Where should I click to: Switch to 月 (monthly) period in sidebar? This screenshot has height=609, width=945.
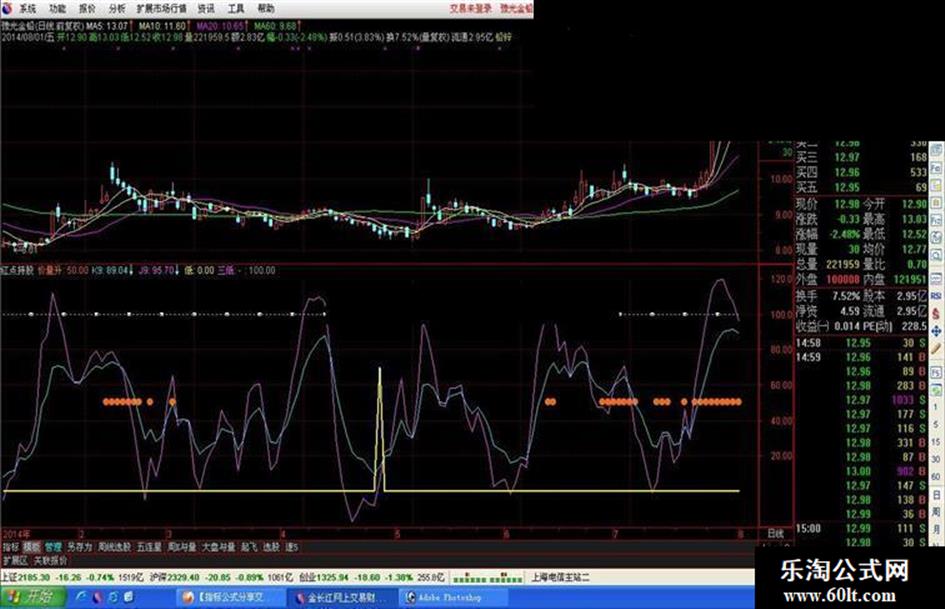[x=936, y=529]
